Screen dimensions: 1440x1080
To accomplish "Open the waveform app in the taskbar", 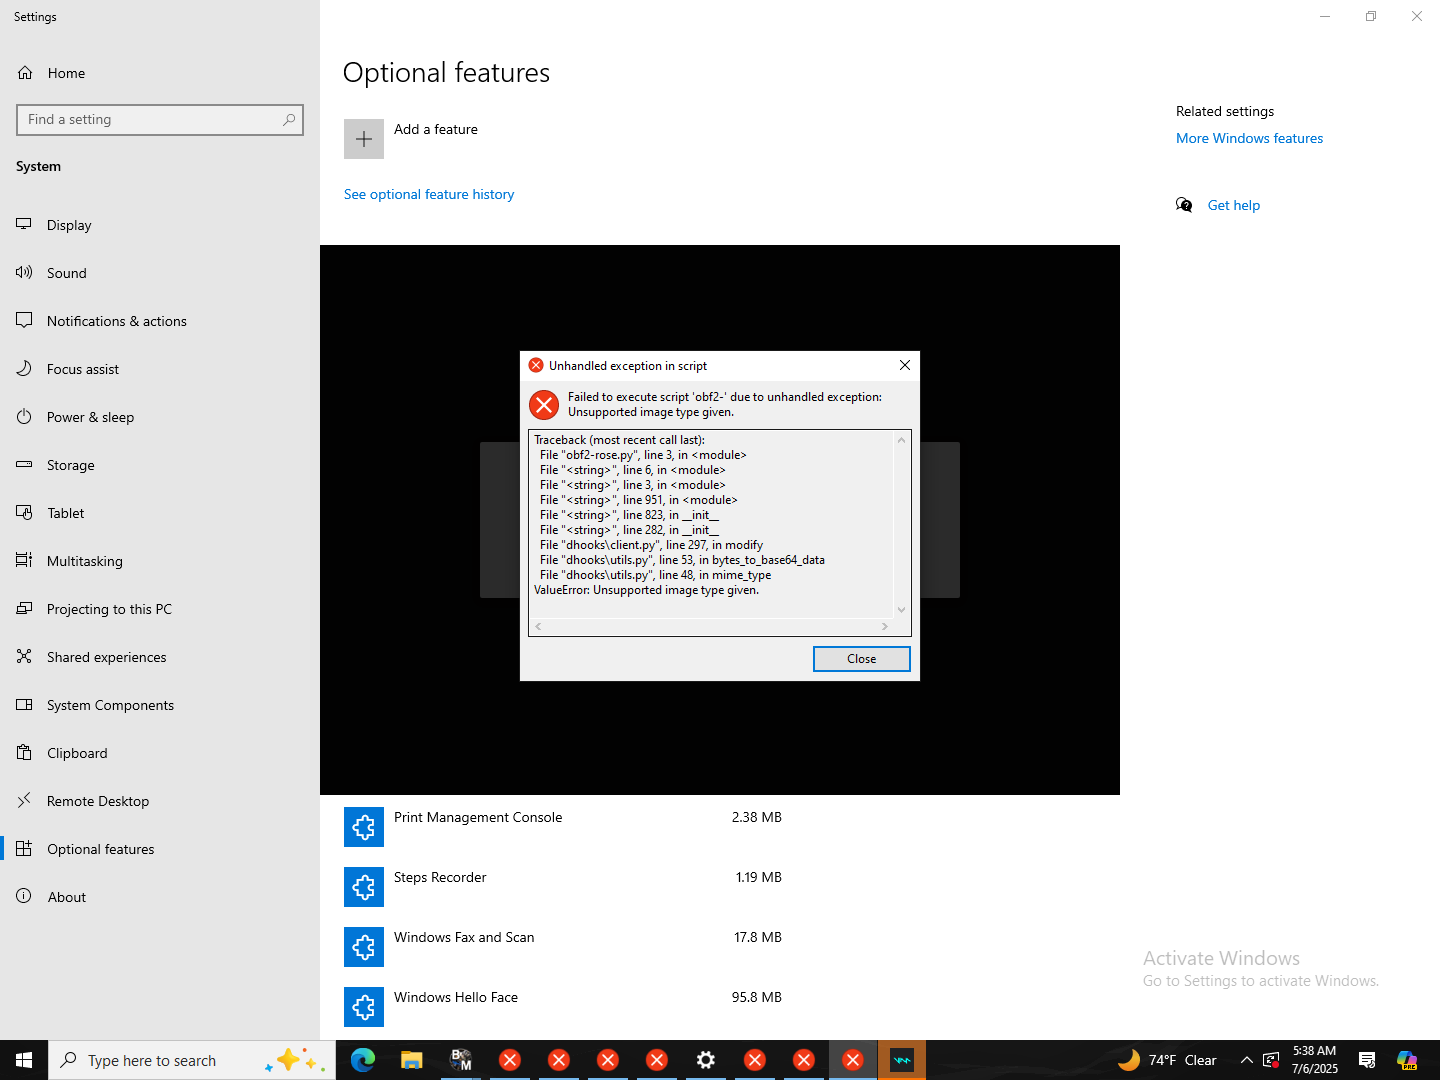I will pos(902,1060).
